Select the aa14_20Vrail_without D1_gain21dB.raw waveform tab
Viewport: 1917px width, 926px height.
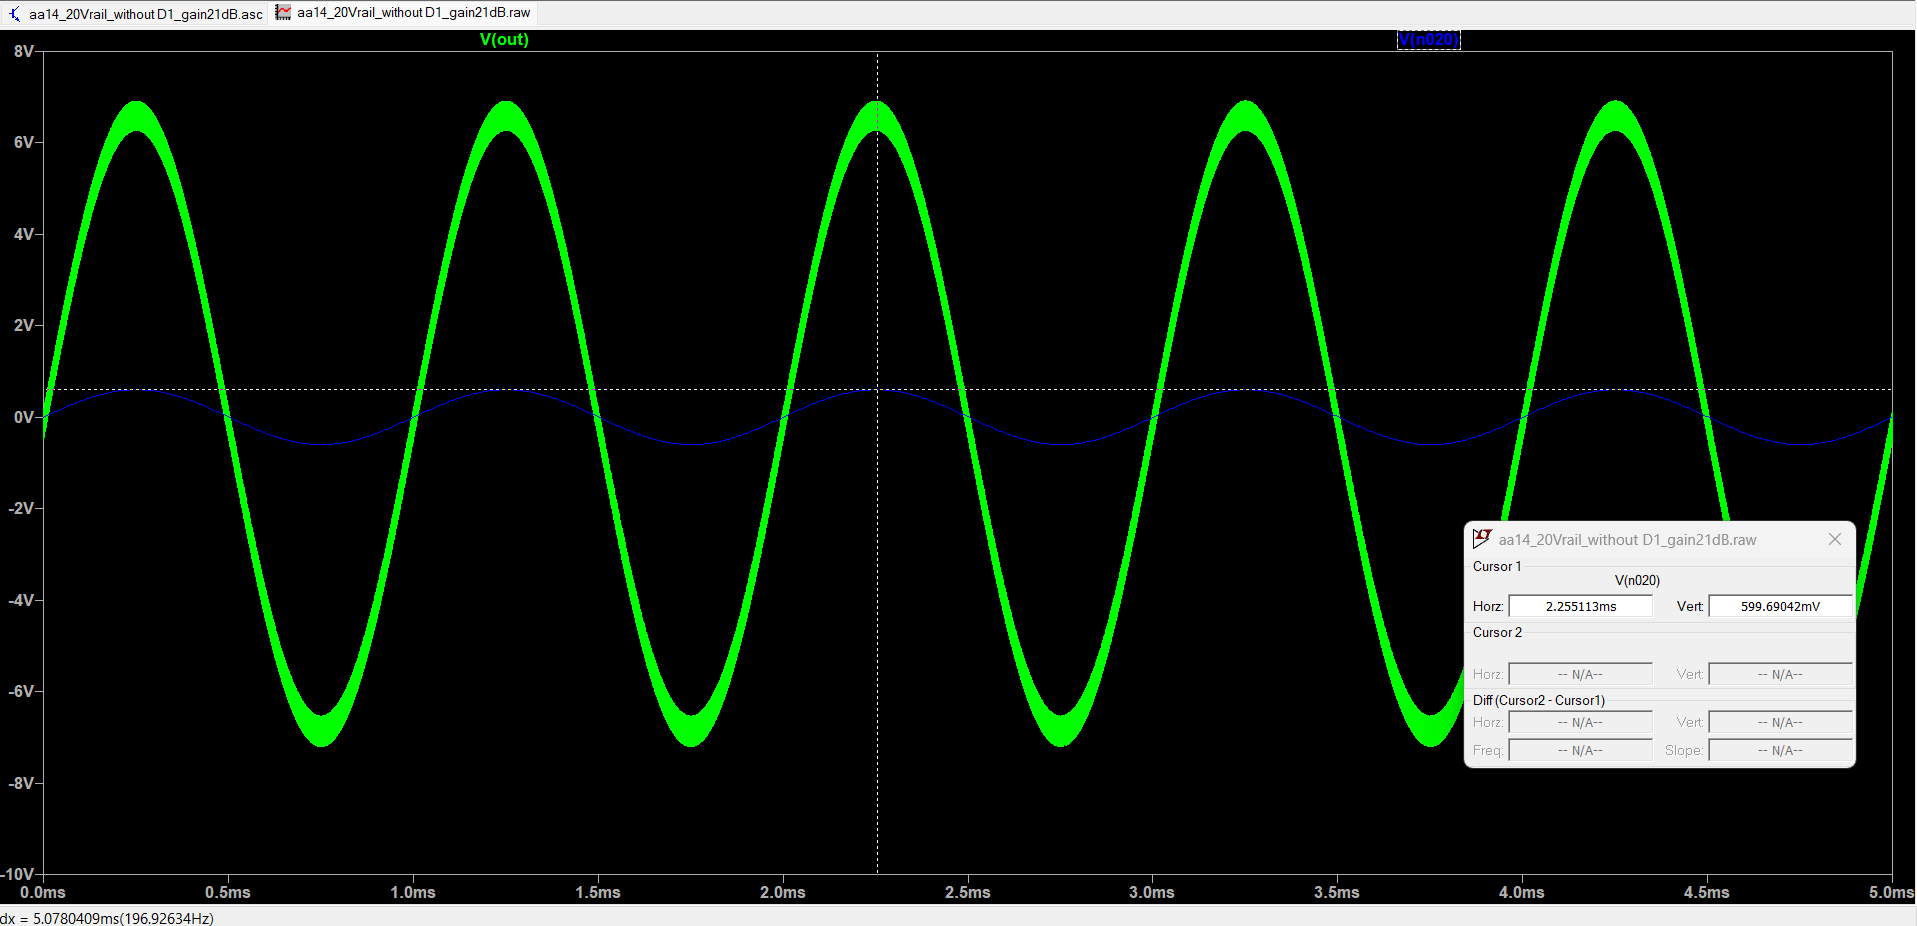coord(404,13)
